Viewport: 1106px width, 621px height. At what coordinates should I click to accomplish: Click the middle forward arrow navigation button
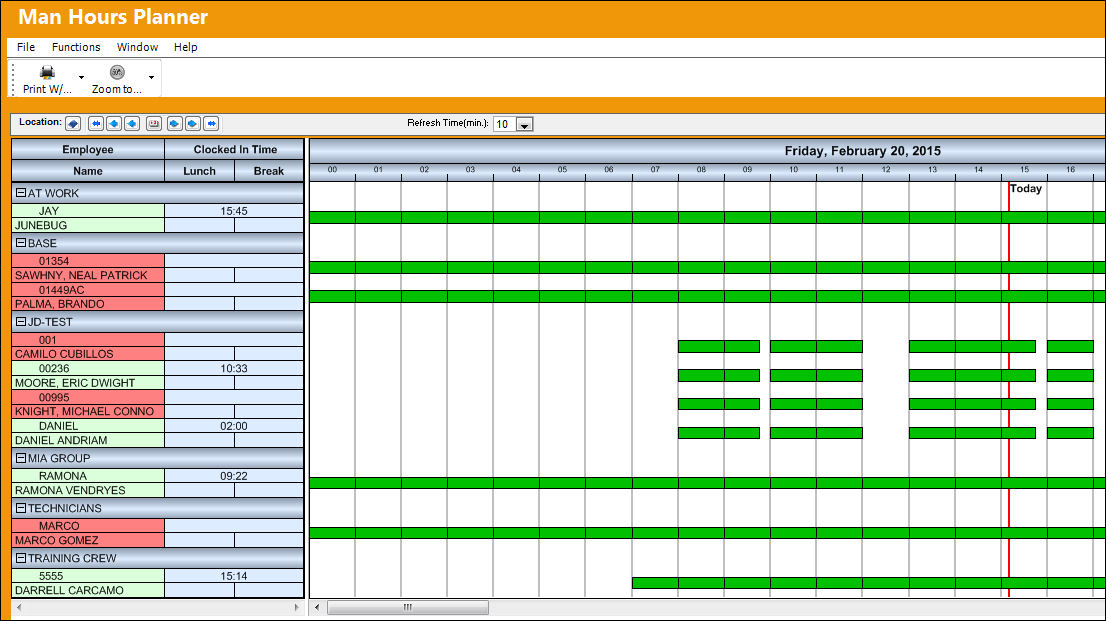click(x=193, y=123)
